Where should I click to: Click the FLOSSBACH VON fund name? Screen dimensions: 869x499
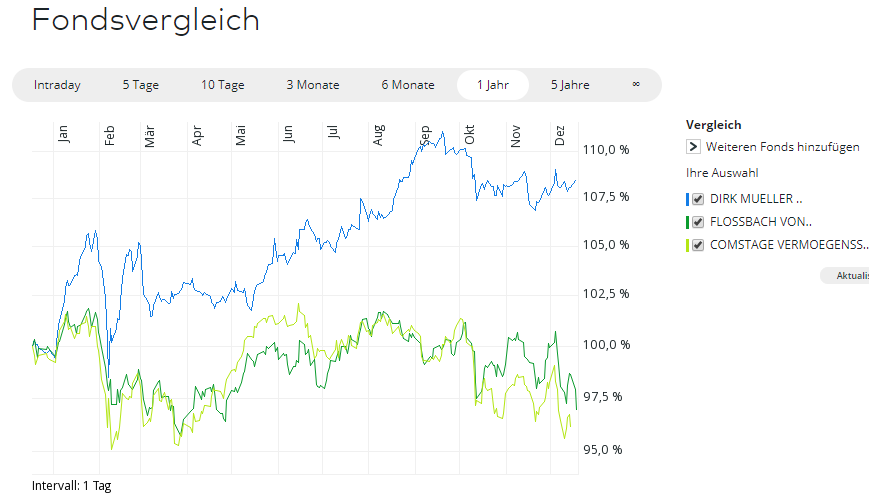pos(760,222)
